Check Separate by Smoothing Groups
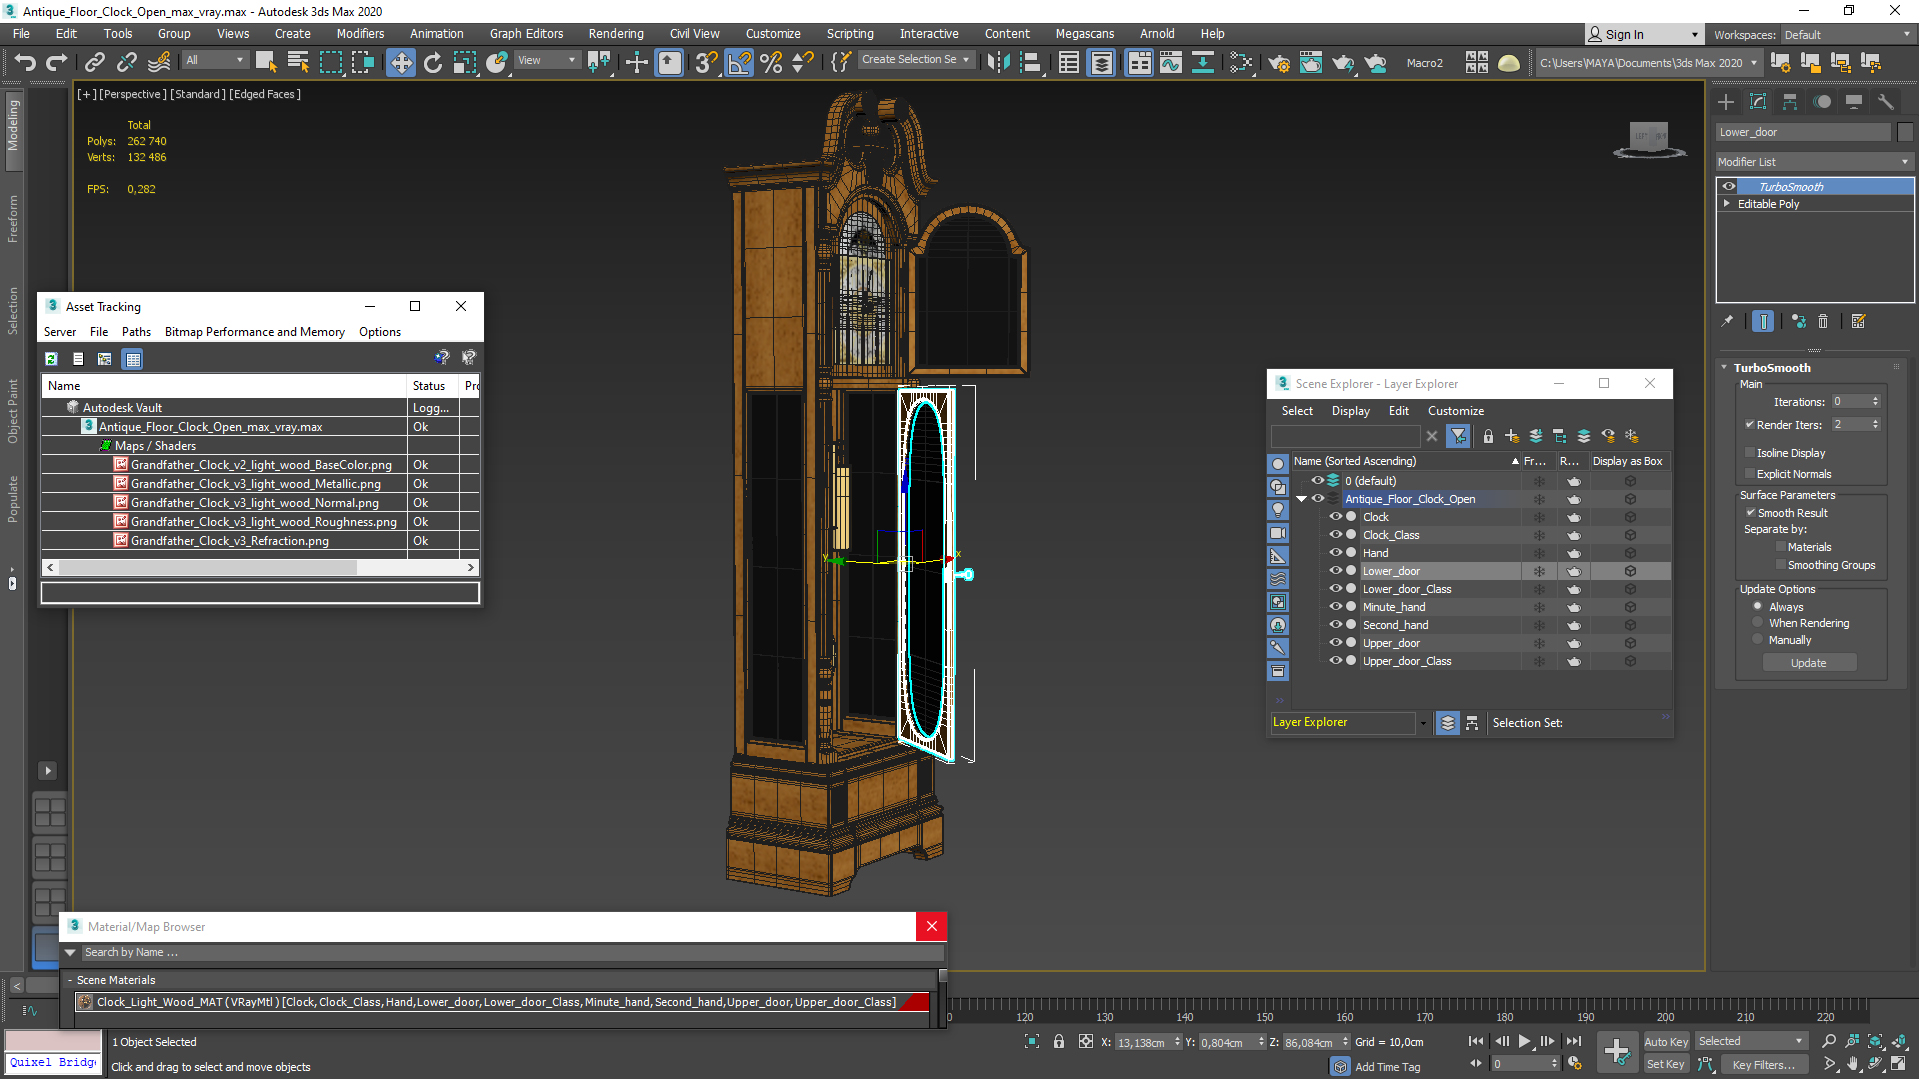This screenshot has height=1080, width=1920. pyautogui.click(x=1781, y=565)
